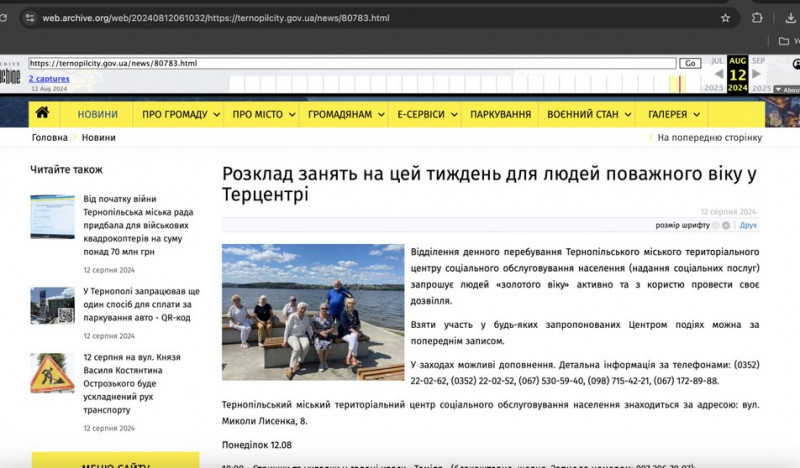Click Читайте також sidebar heading

(66, 169)
